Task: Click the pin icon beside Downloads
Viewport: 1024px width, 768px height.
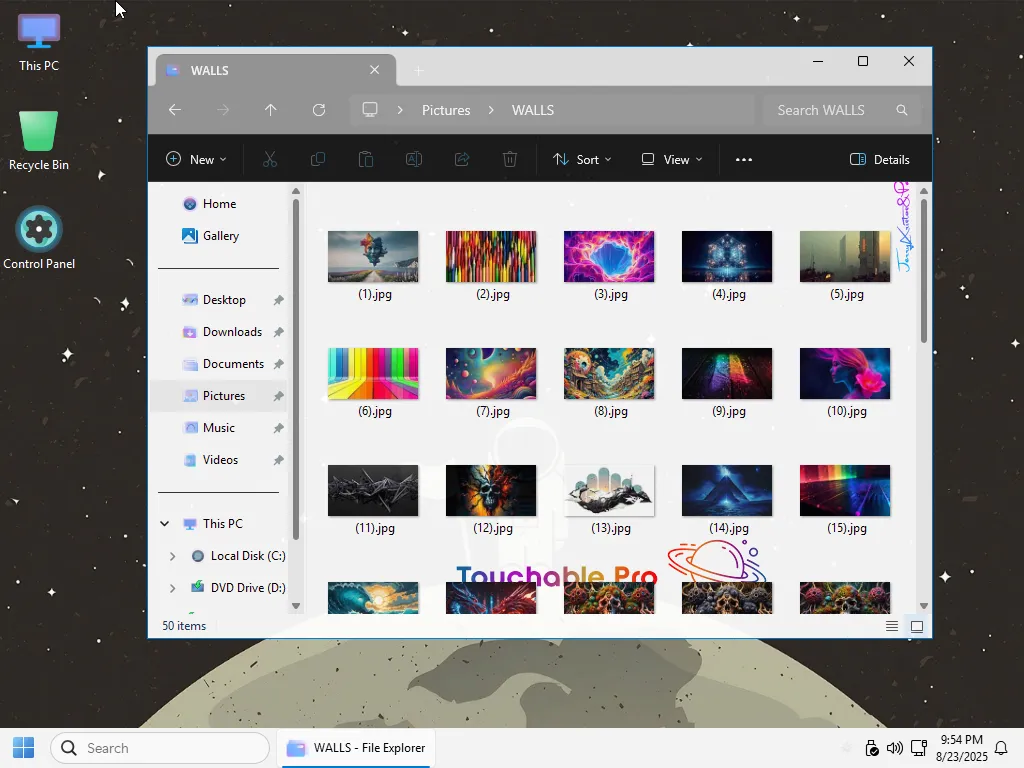Action: coord(278,332)
